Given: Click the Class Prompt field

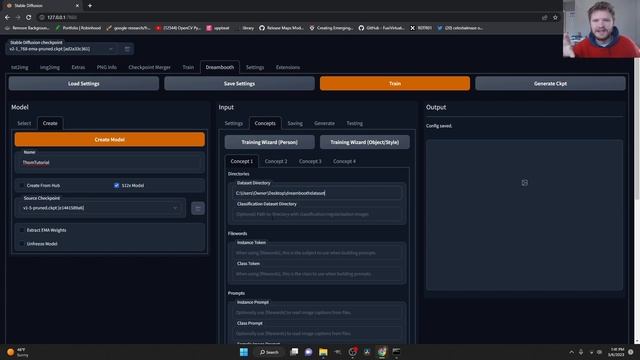Looking at the screenshot, I should (x=317, y=333).
